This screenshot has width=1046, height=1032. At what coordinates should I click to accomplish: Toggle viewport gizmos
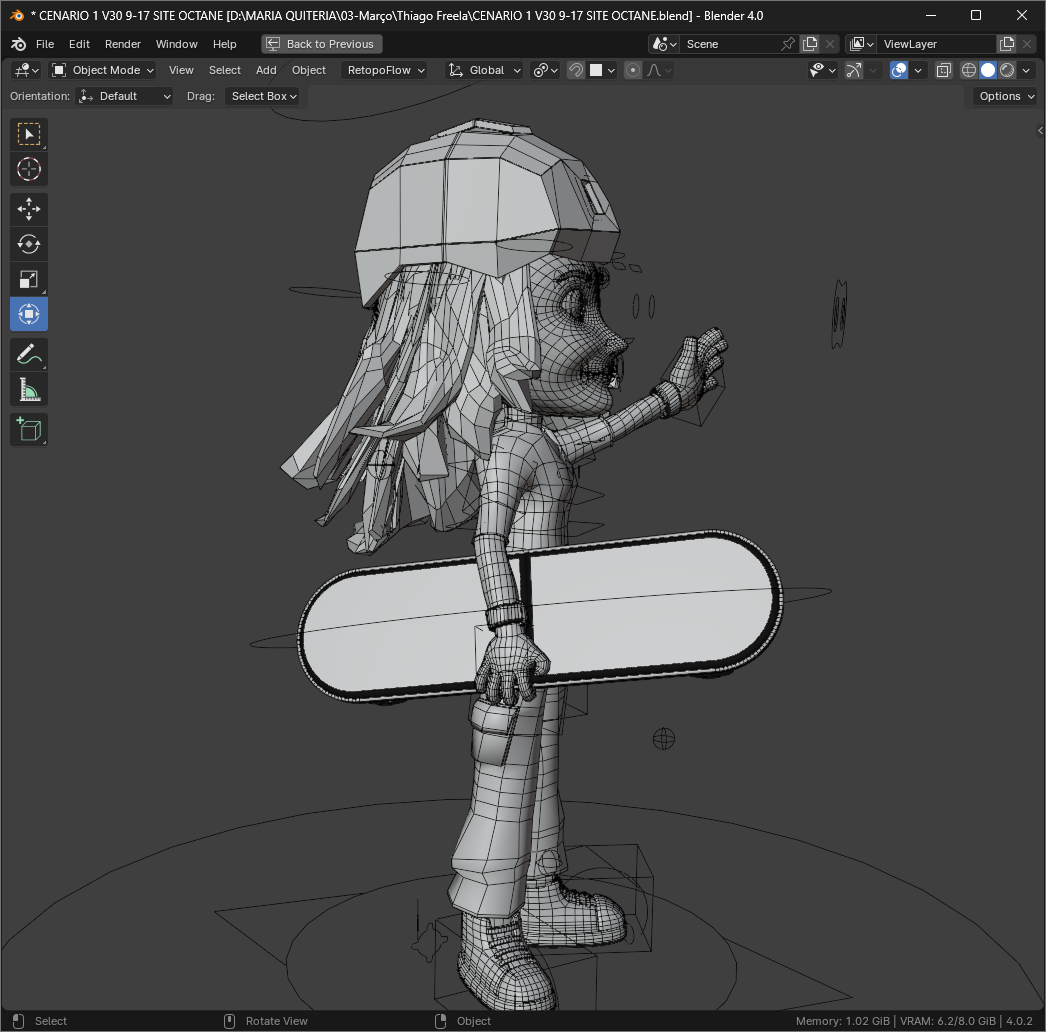pyautogui.click(x=854, y=70)
